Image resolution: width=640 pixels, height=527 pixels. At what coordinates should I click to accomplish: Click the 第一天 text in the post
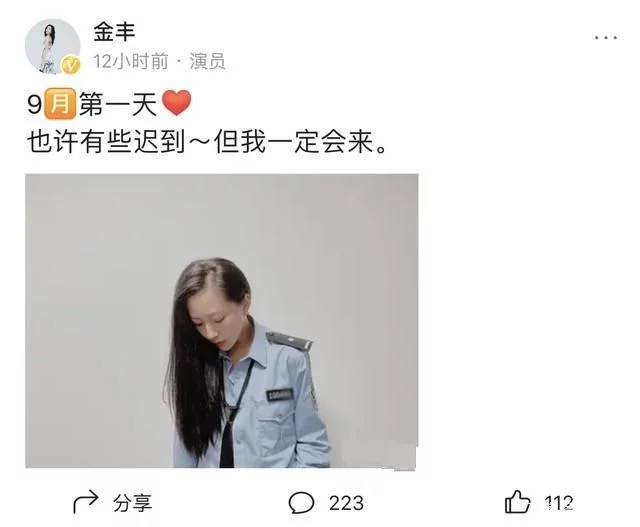tap(118, 104)
